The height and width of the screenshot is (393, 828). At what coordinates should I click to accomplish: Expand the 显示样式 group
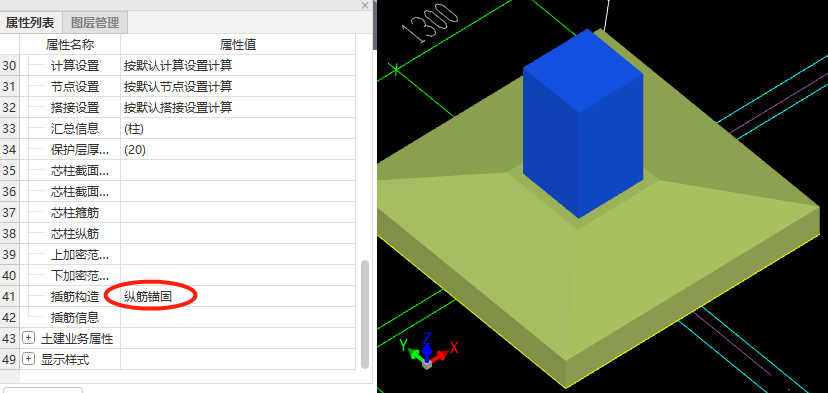click(x=29, y=359)
